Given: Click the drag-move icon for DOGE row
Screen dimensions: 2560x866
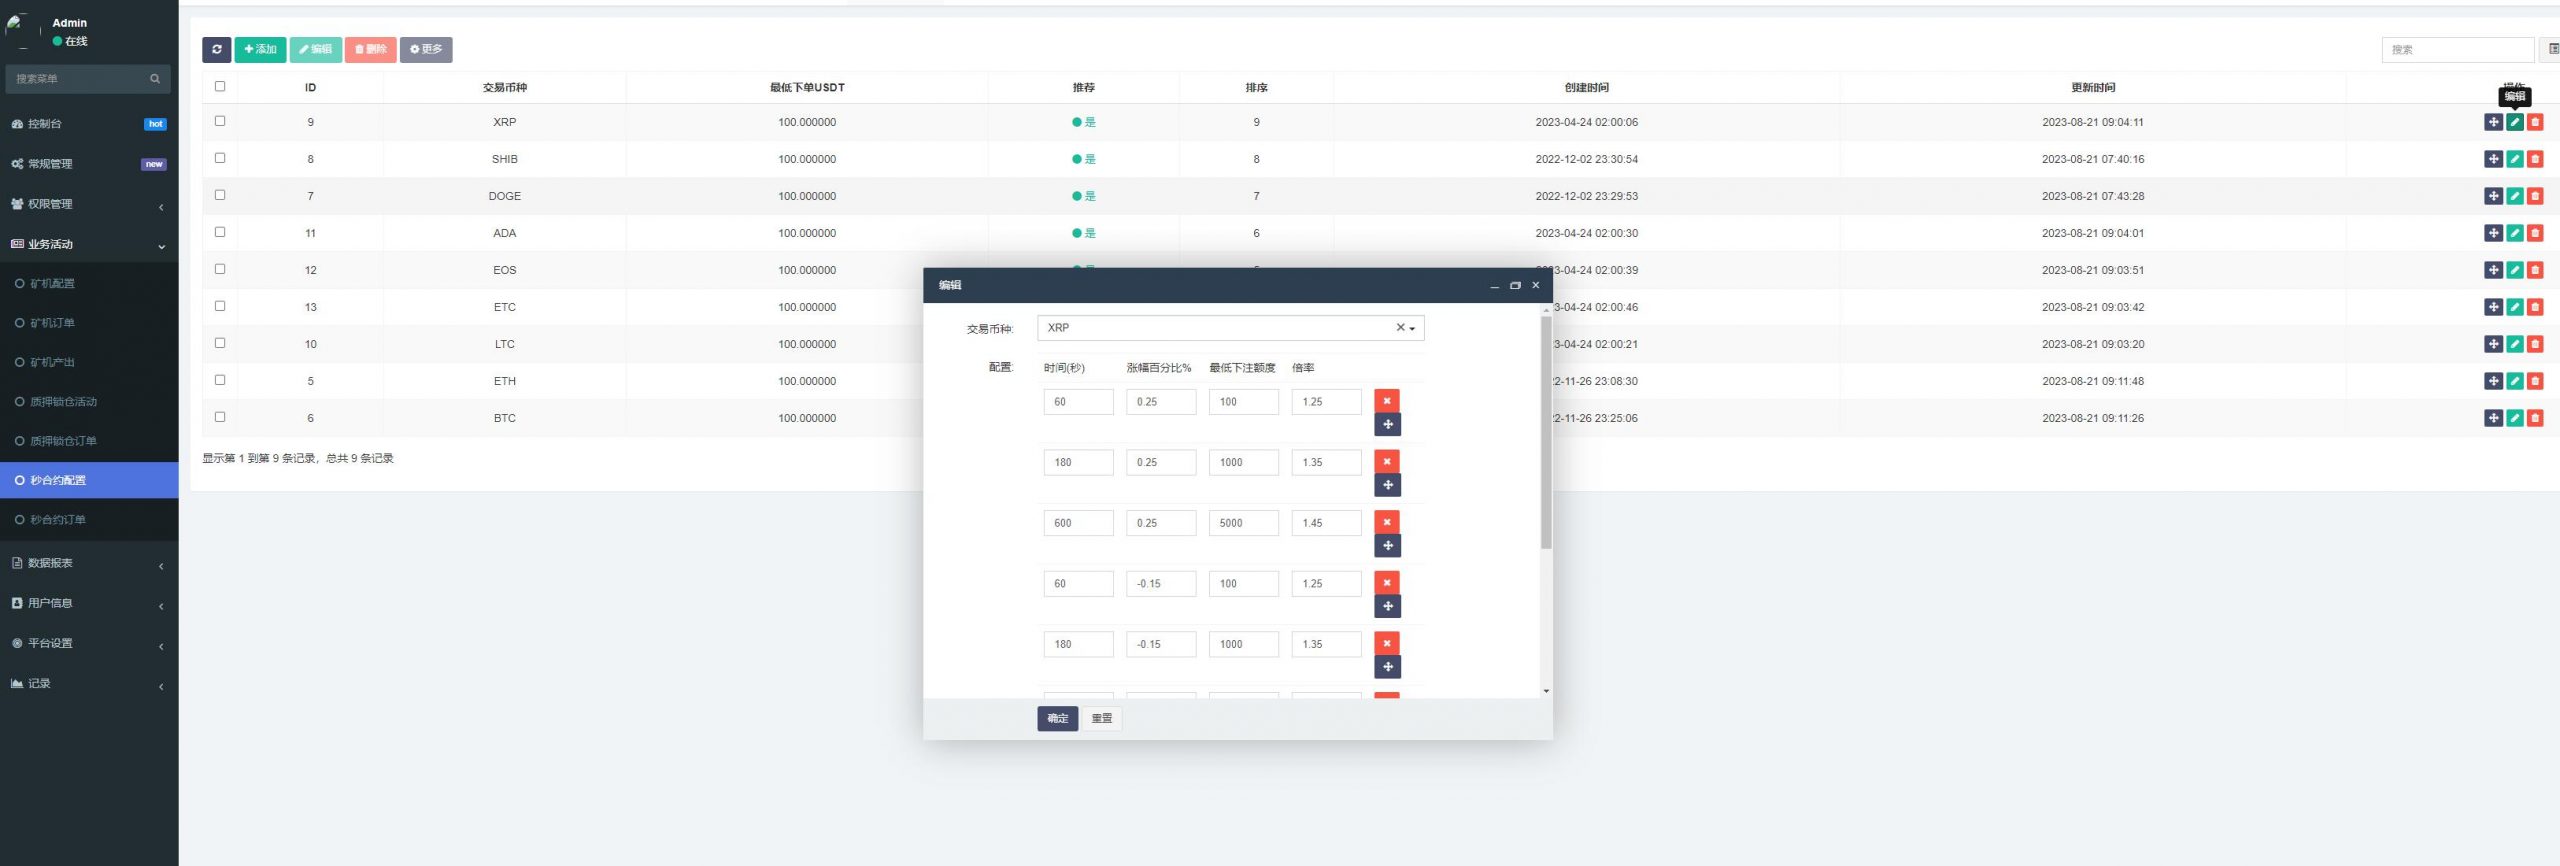Looking at the screenshot, I should pos(2493,196).
